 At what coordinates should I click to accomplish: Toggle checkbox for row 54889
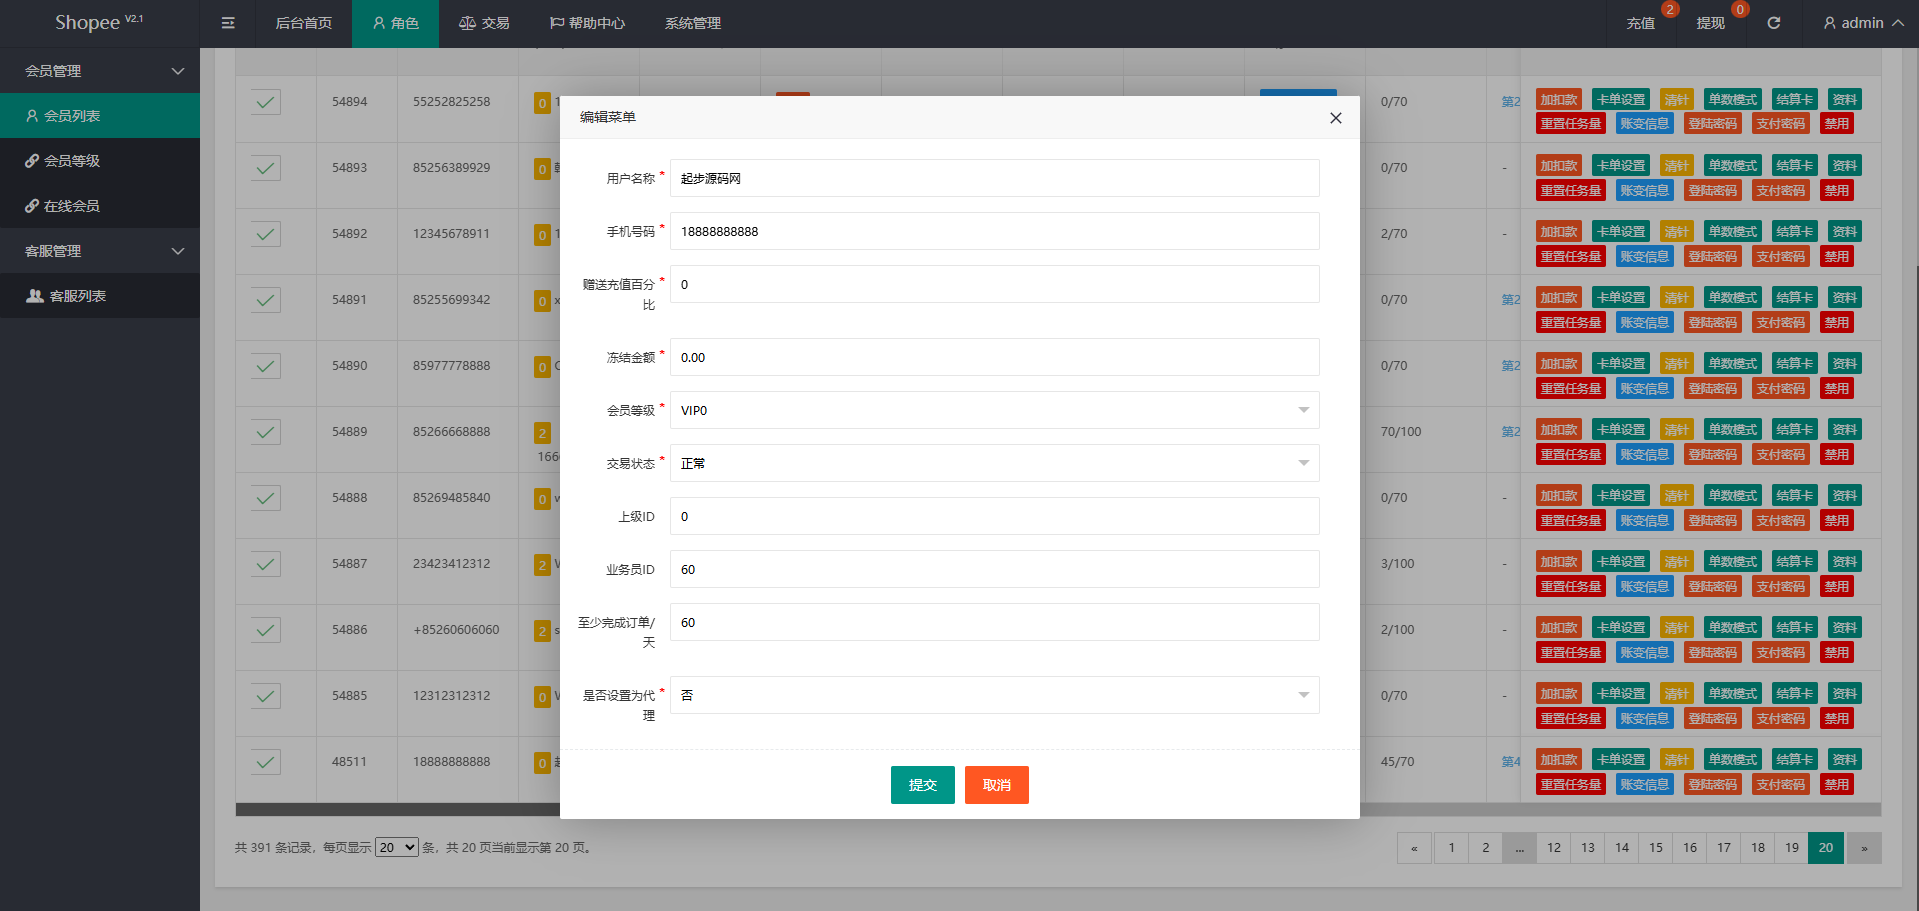(x=266, y=432)
